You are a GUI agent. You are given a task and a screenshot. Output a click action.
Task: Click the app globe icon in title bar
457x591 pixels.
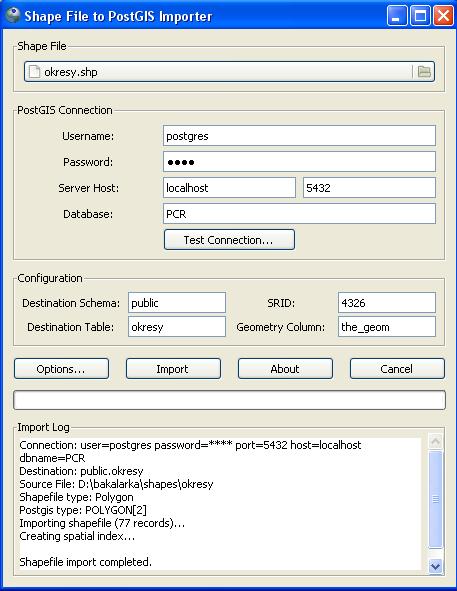tap(13, 15)
